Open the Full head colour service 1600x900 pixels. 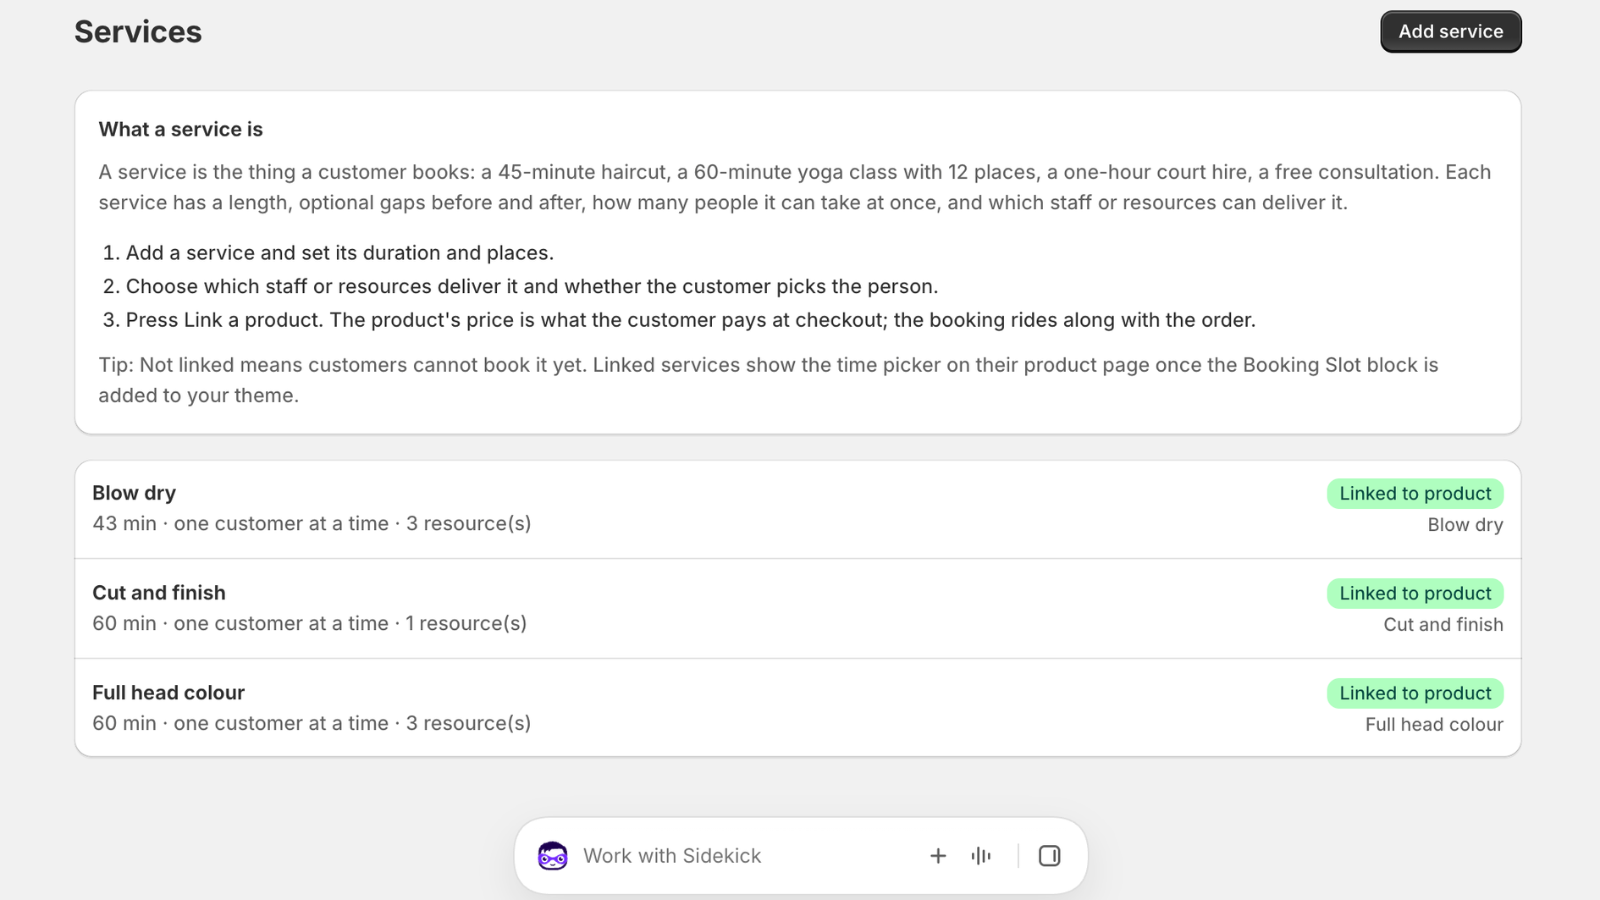click(798, 707)
